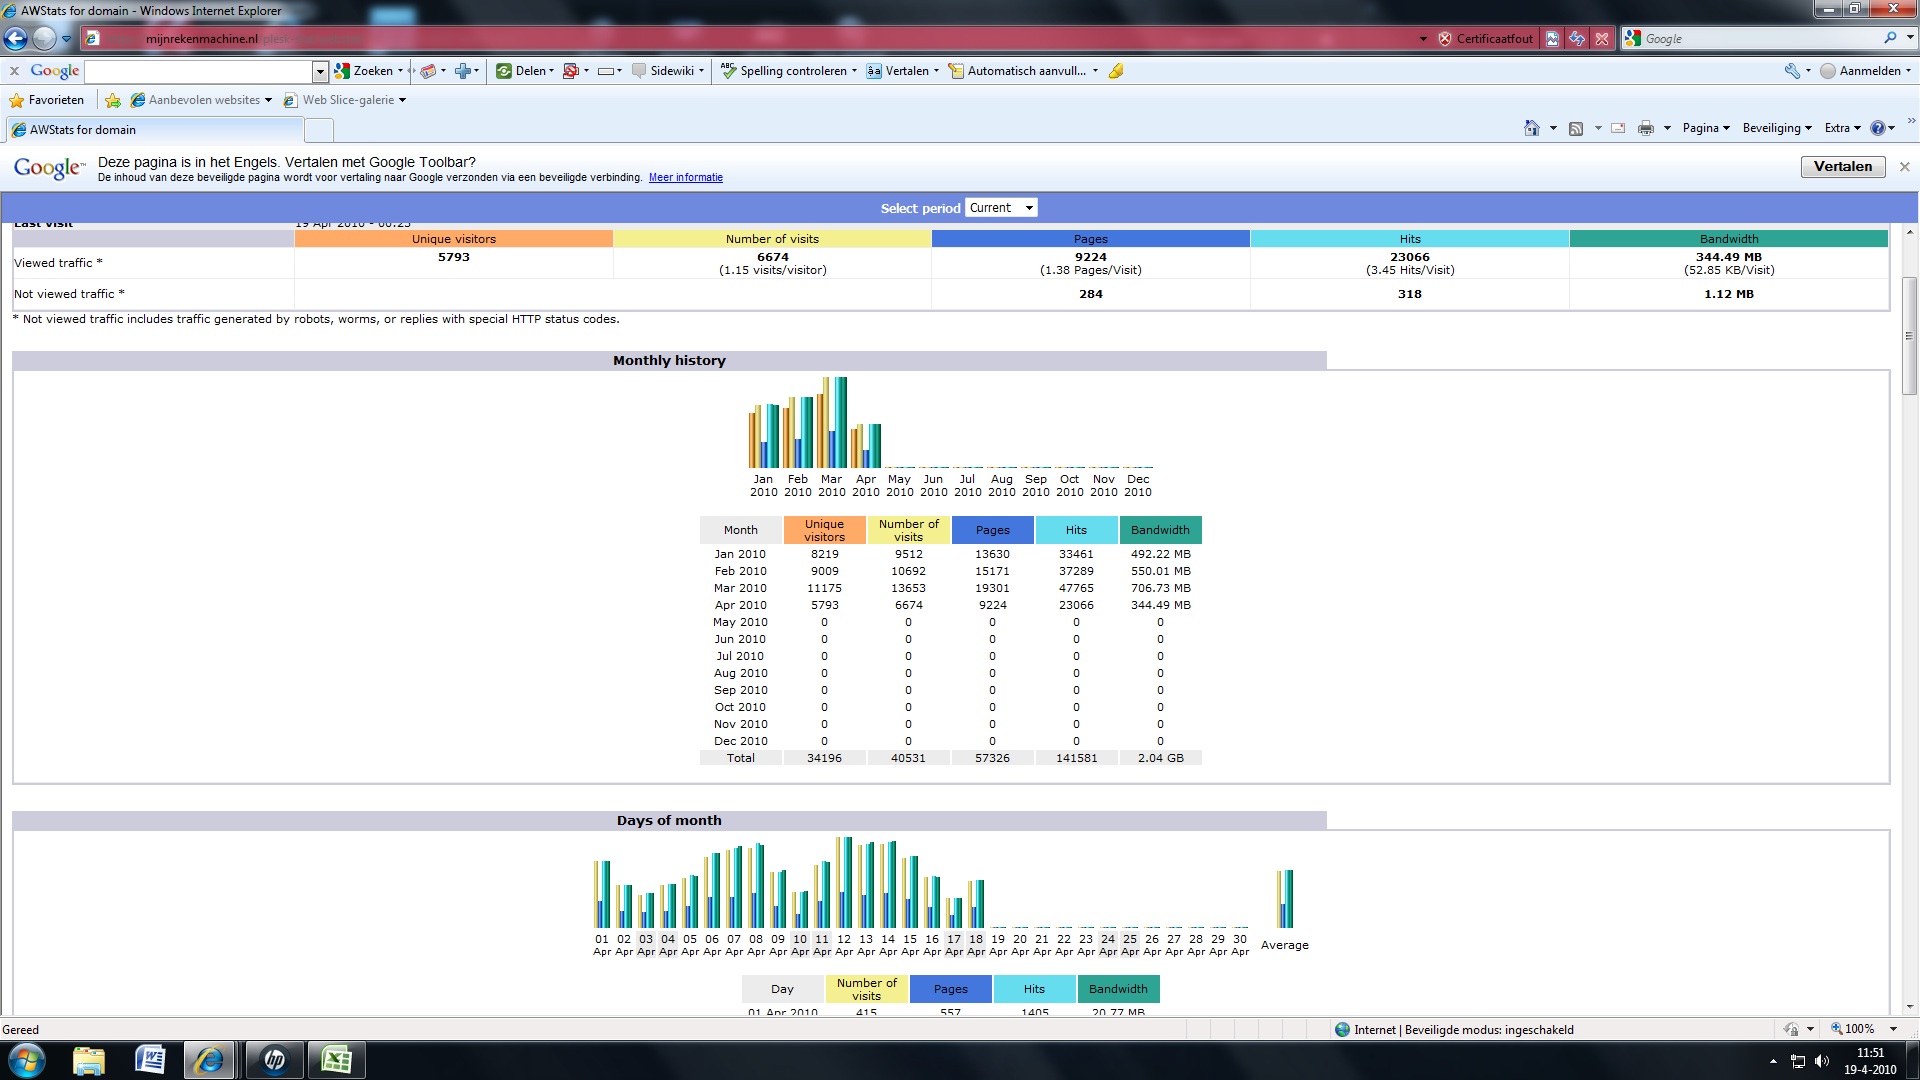Toggle the Compatibility View icon
The width and height of the screenshot is (1920, 1080).
[1552, 39]
